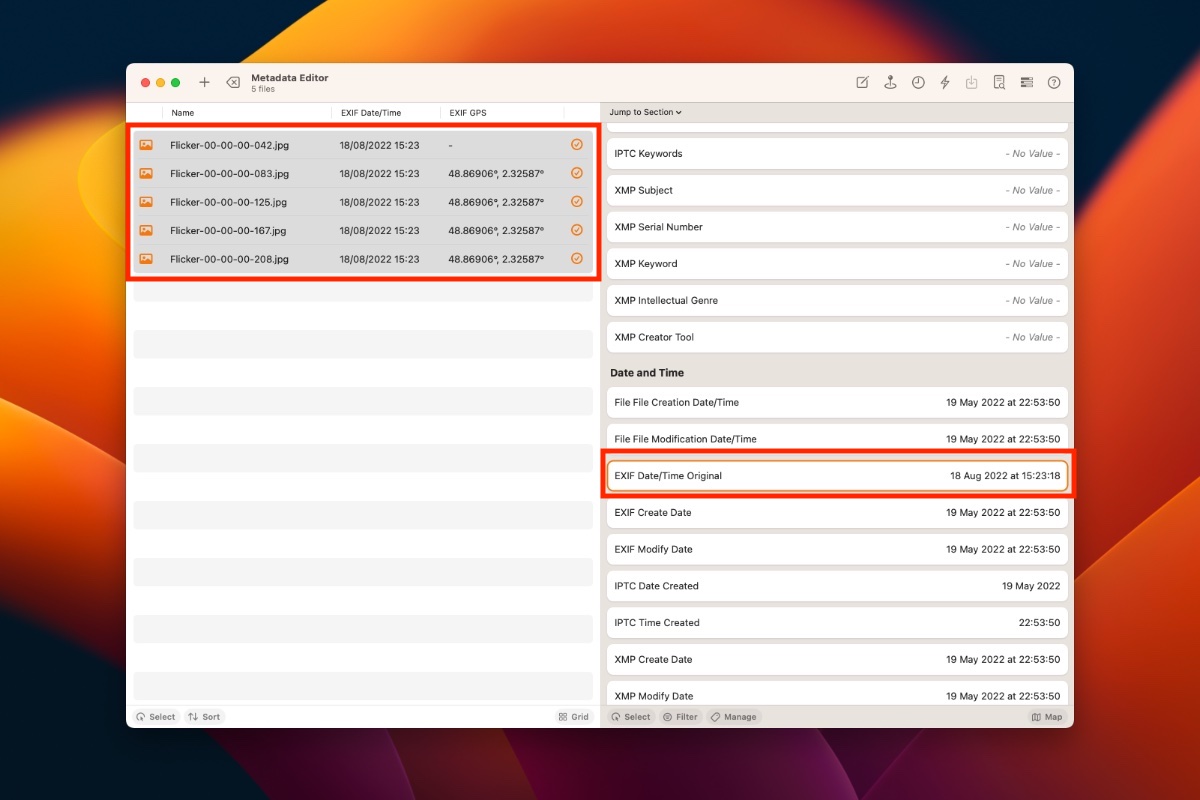Click image icon of Flicker-00-00-00-208.jpg
The width and height of the screenshot is (1200, 800).
(146, 259)
